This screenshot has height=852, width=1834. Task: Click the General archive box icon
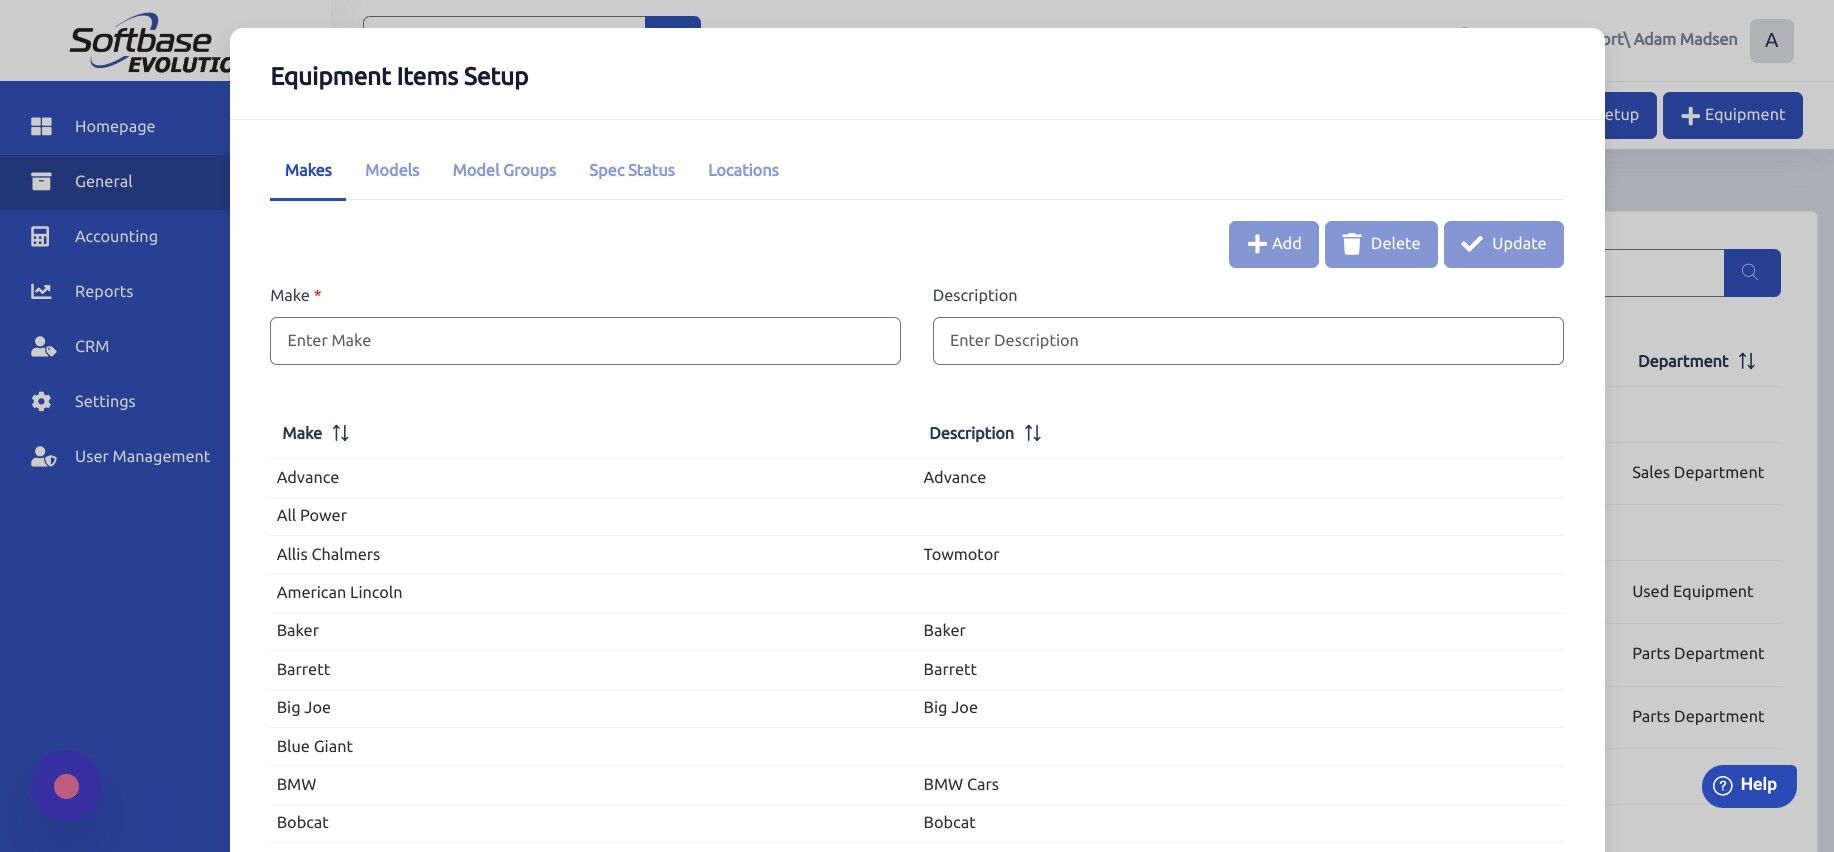coord(41,181)
